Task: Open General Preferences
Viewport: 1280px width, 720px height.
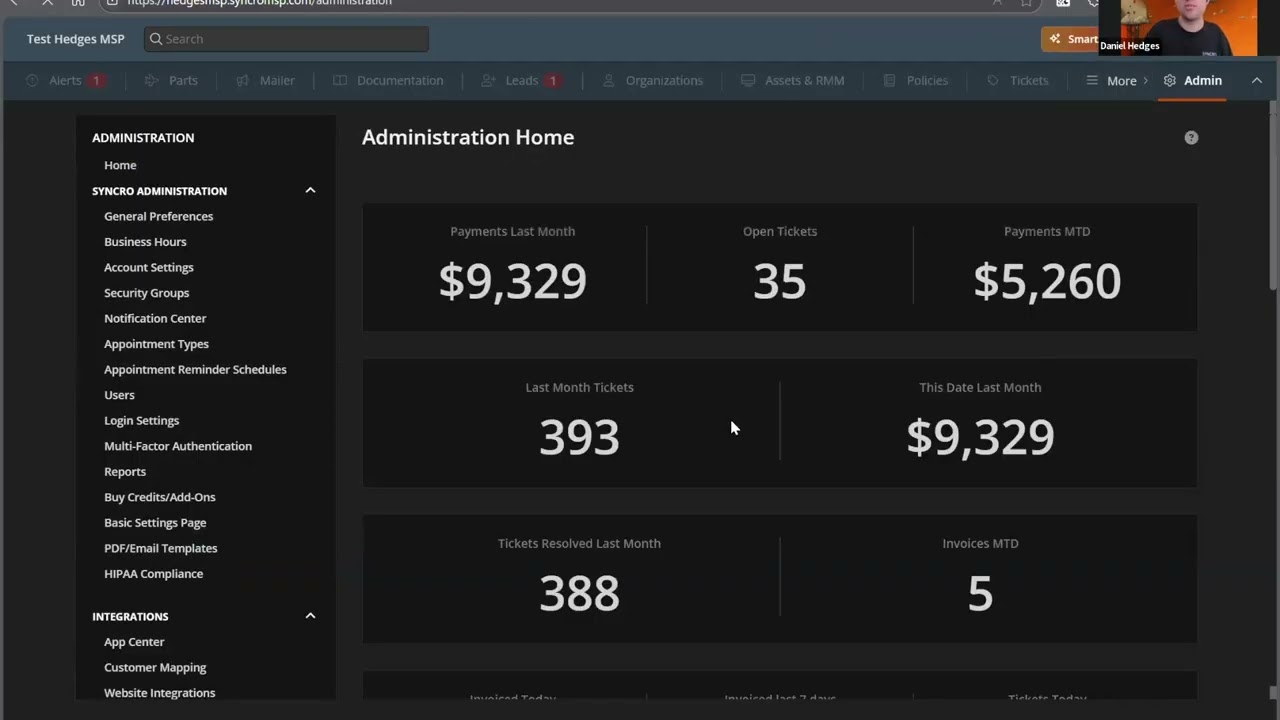Action: (x=158, y=216)
